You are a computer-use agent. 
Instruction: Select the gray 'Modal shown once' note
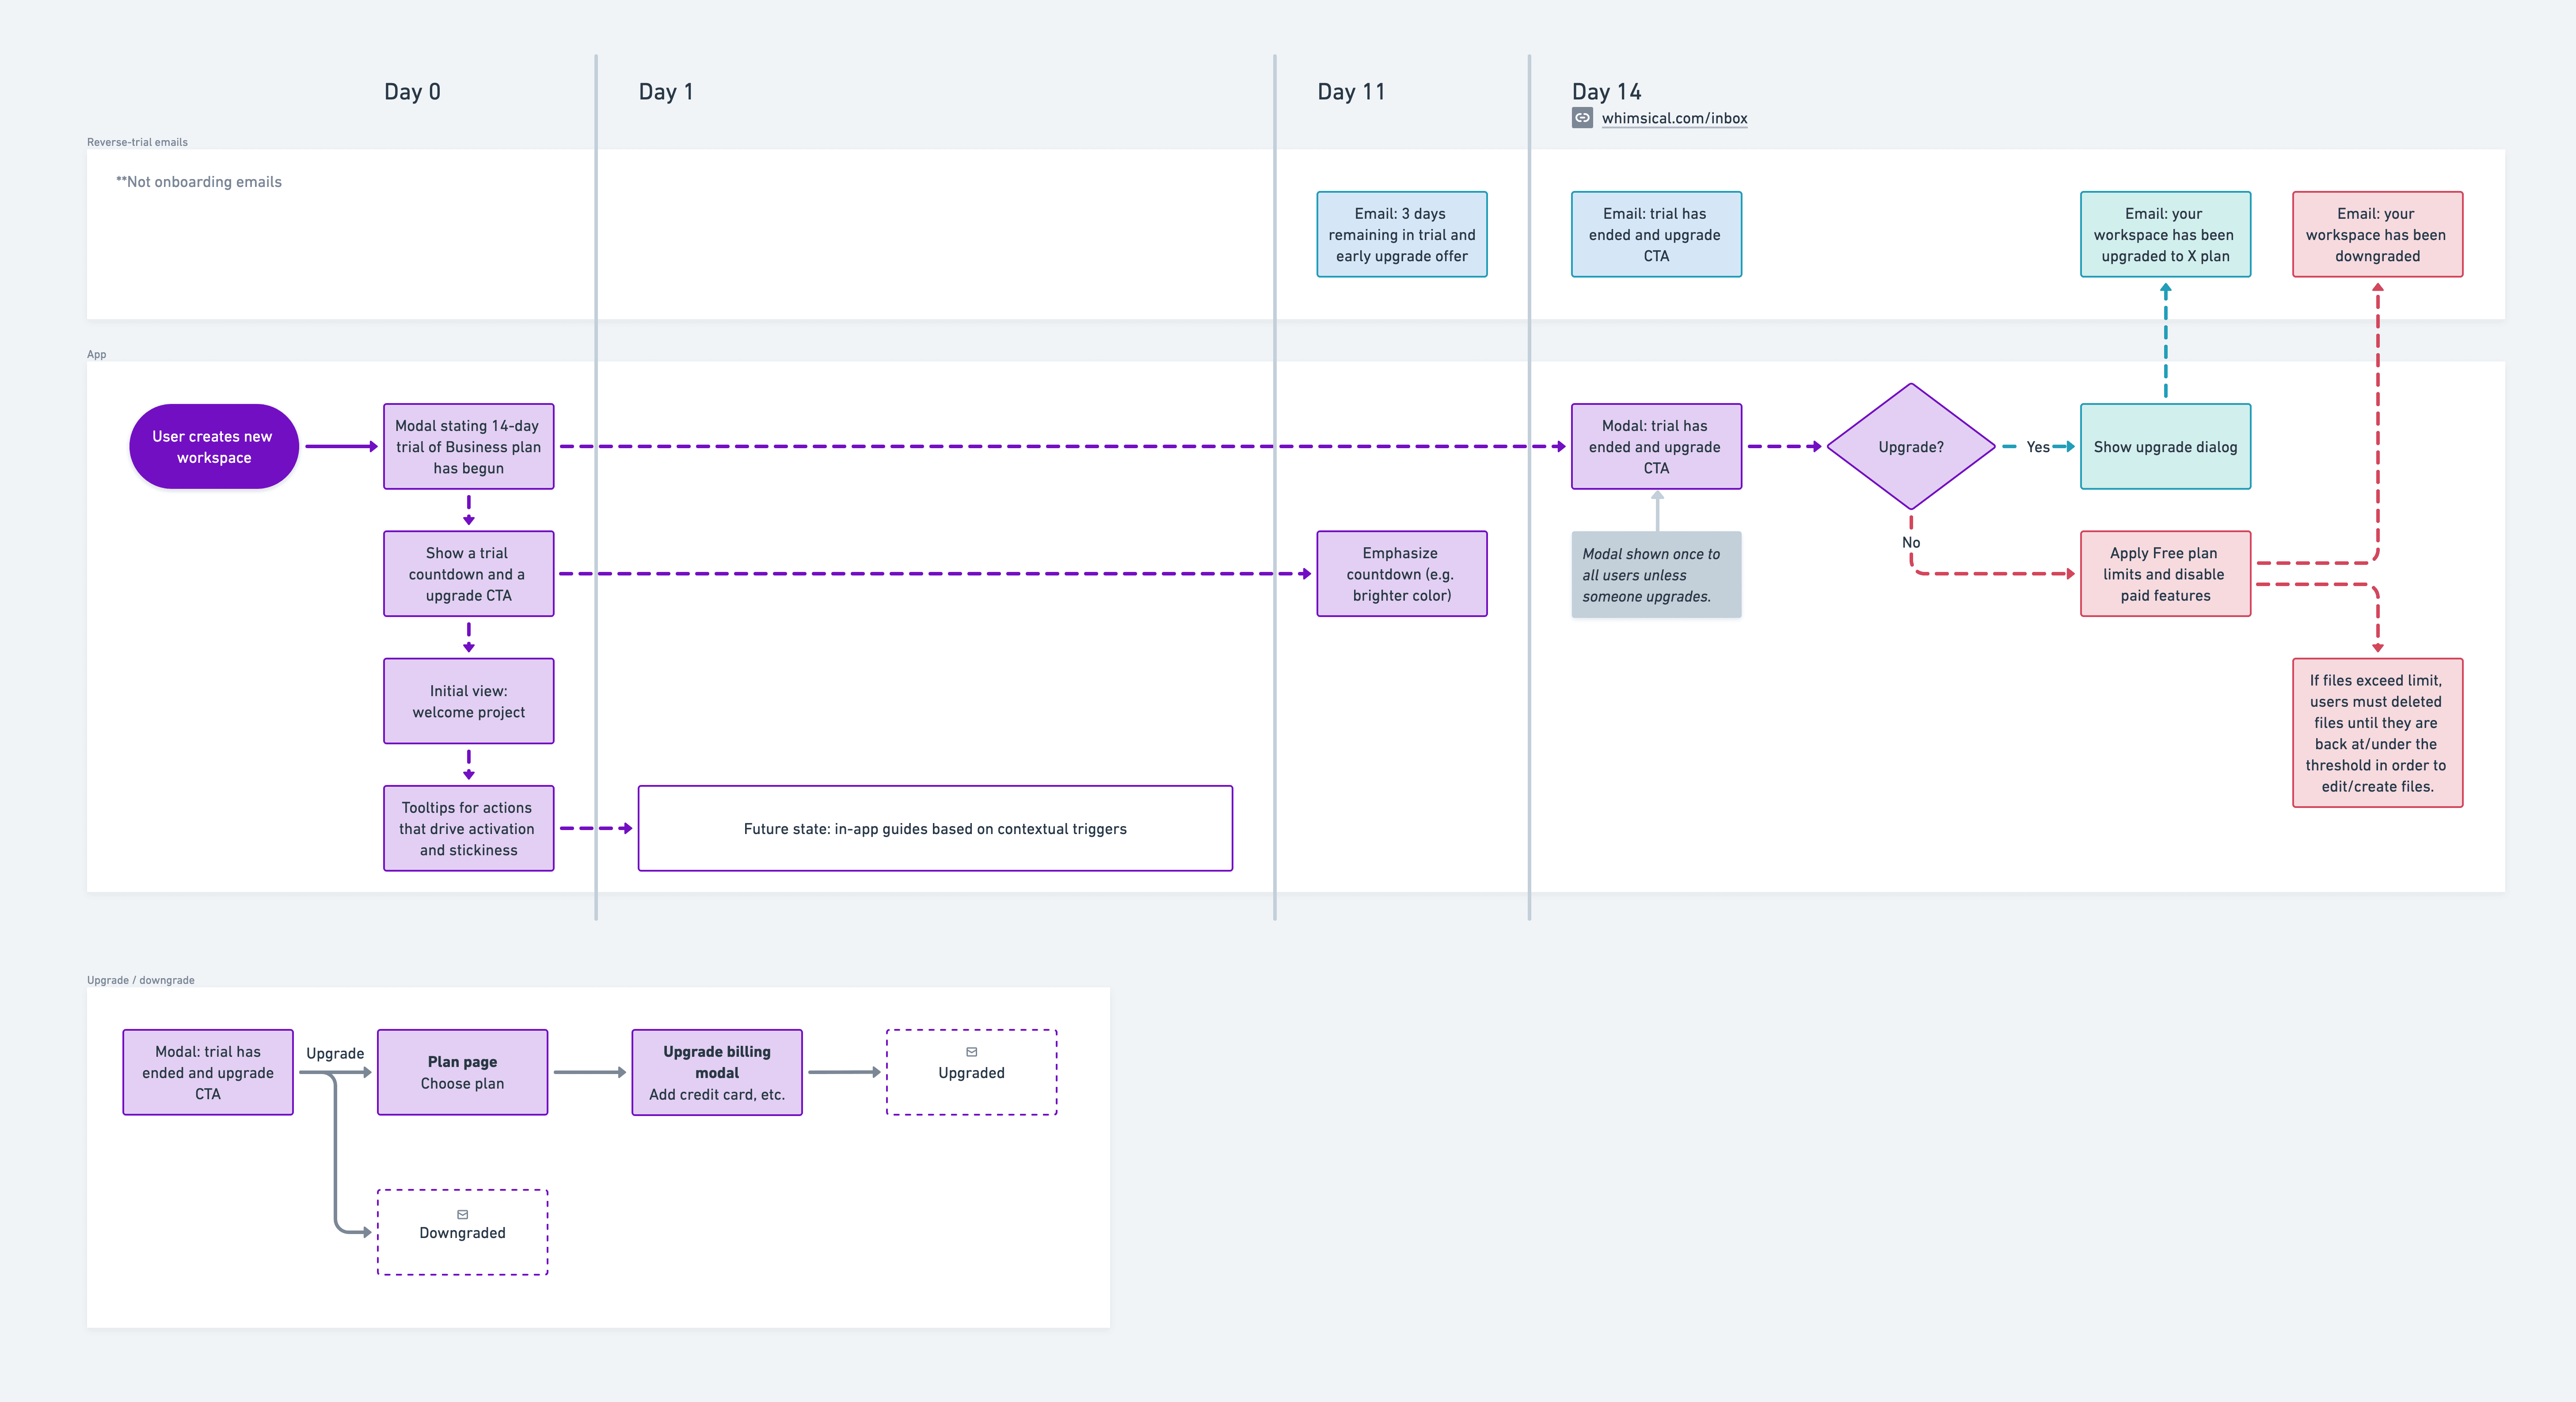click(x=1655, y=575)
